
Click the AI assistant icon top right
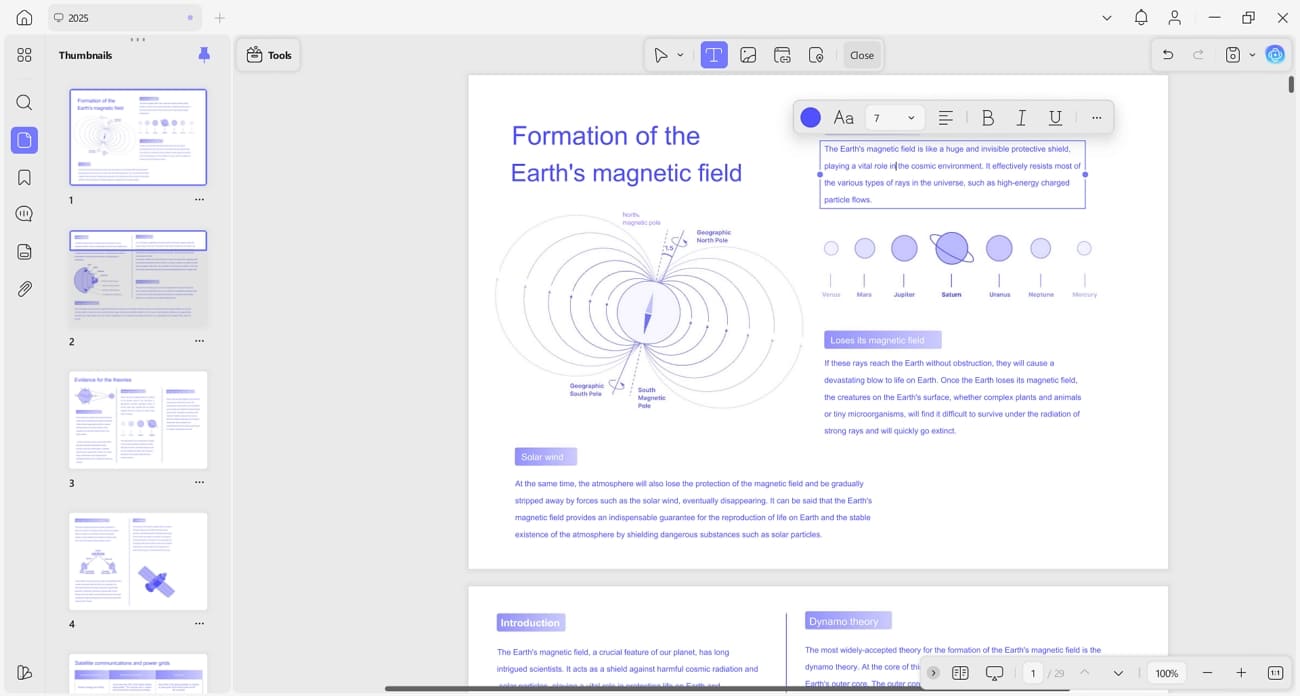coord(1275,55)
